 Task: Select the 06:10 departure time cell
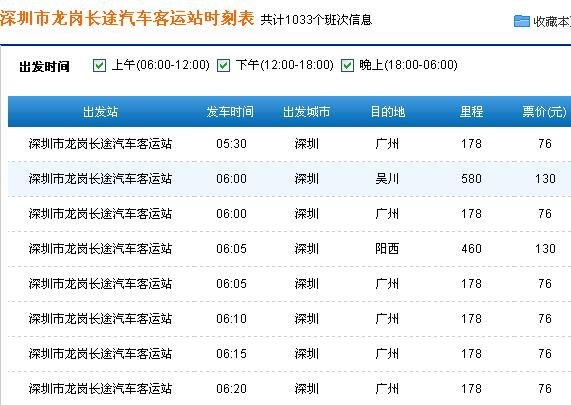click(x=231, y=319)
